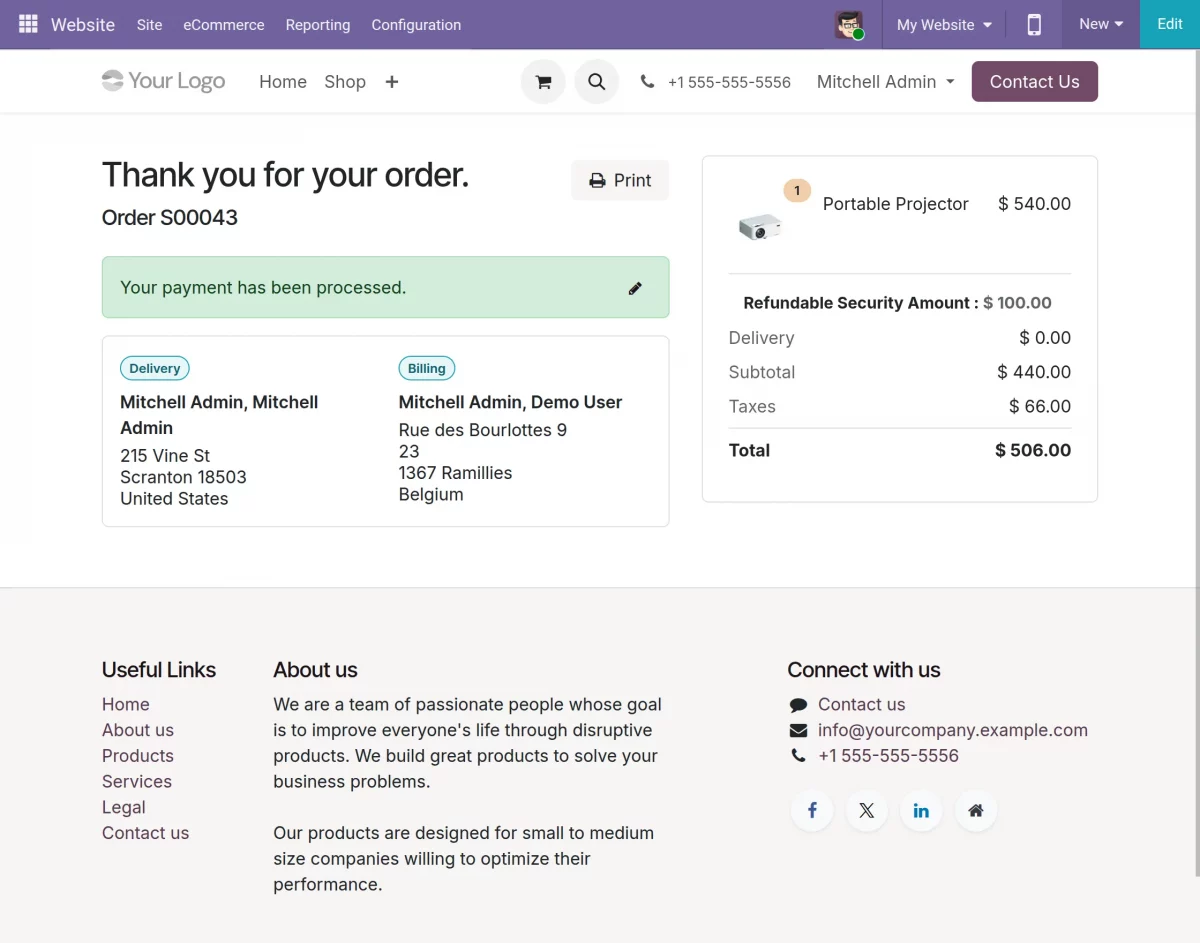
Task: Open Contact us link under Useful Links
Action: click(x=145, y=833)
